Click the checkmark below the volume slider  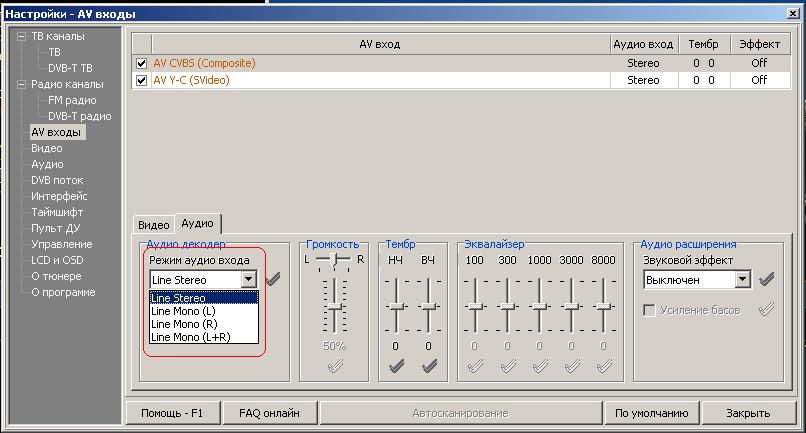[x=334, y=366]
